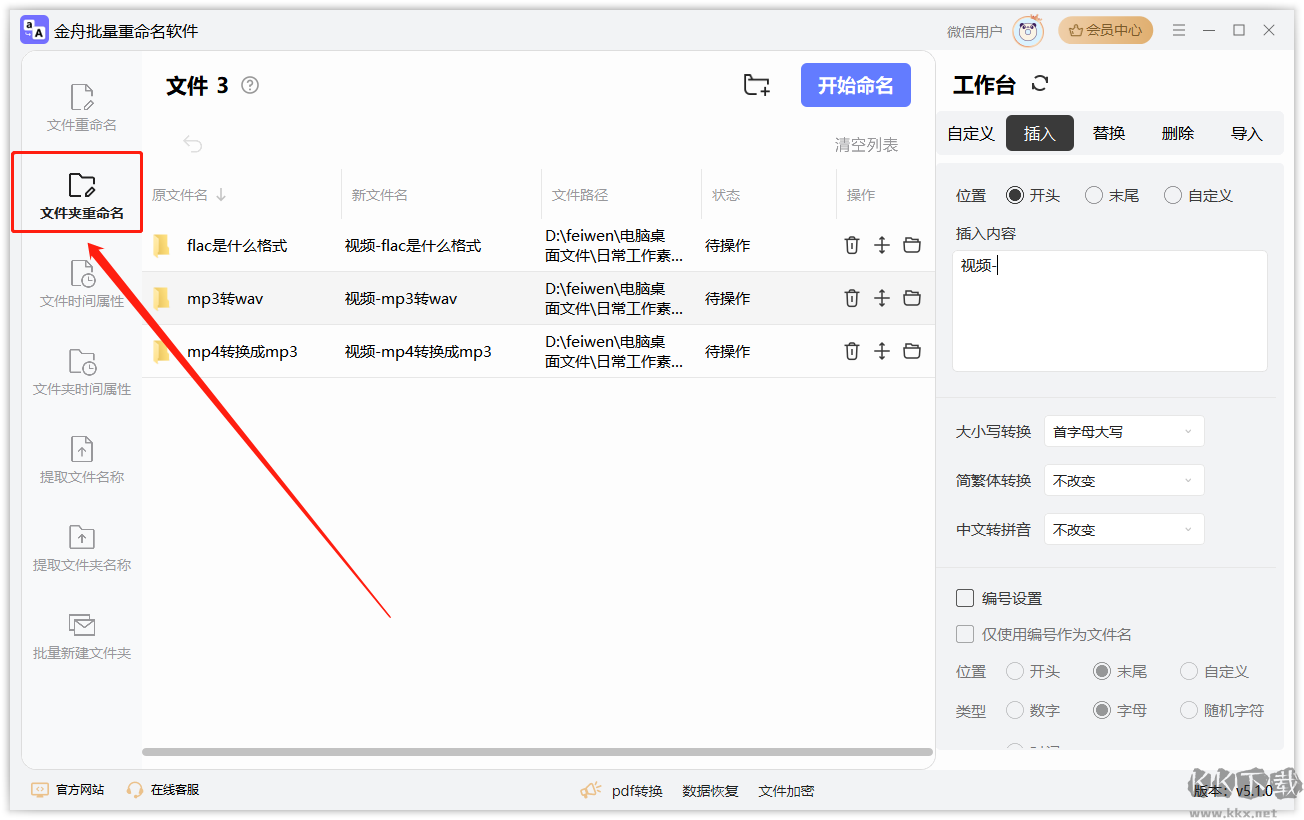
Task: Open the 文件重命名 sidebar icon
Action: 82,108
